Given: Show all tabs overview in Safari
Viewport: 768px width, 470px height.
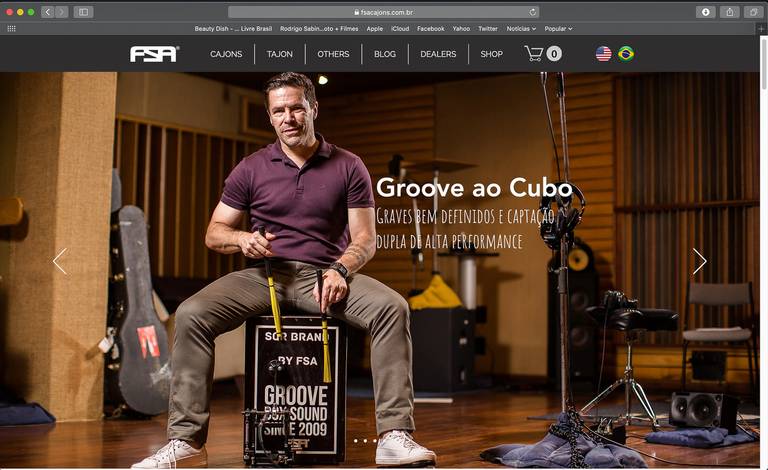Looking at the screenshot, I should (x=752, y=12).
